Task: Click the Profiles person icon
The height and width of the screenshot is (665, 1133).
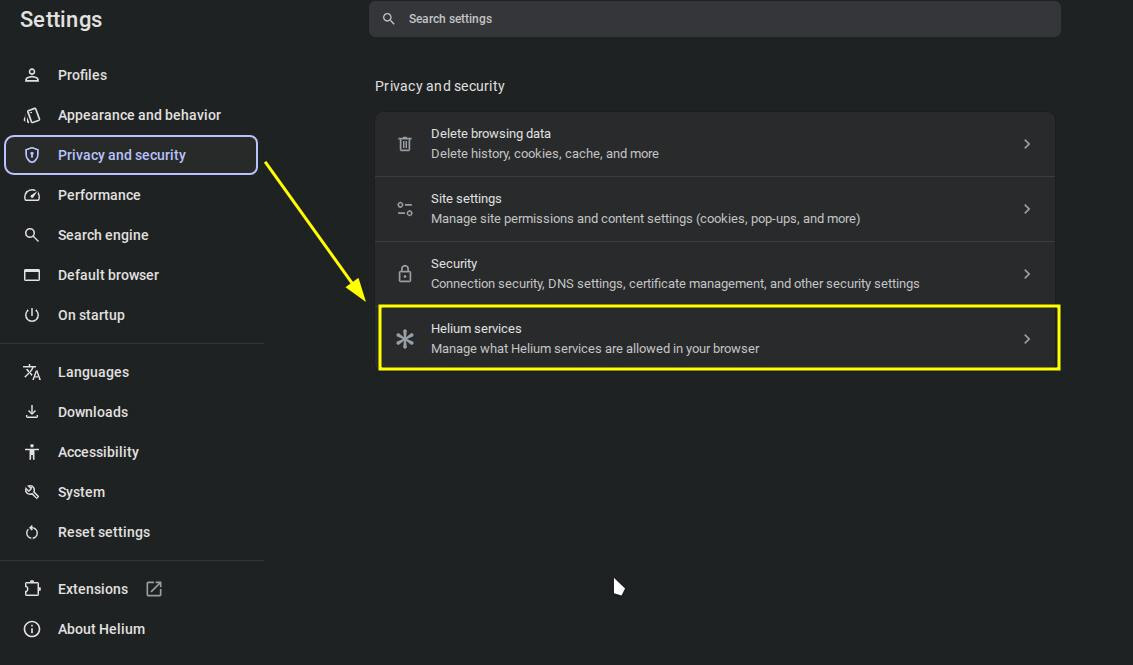Action: click(x=32, y=75)
